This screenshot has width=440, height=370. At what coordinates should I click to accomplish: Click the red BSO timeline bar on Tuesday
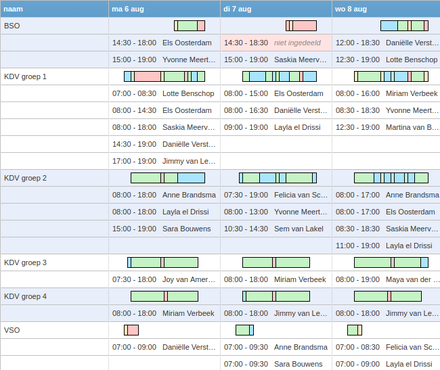[x=301, y=26]
